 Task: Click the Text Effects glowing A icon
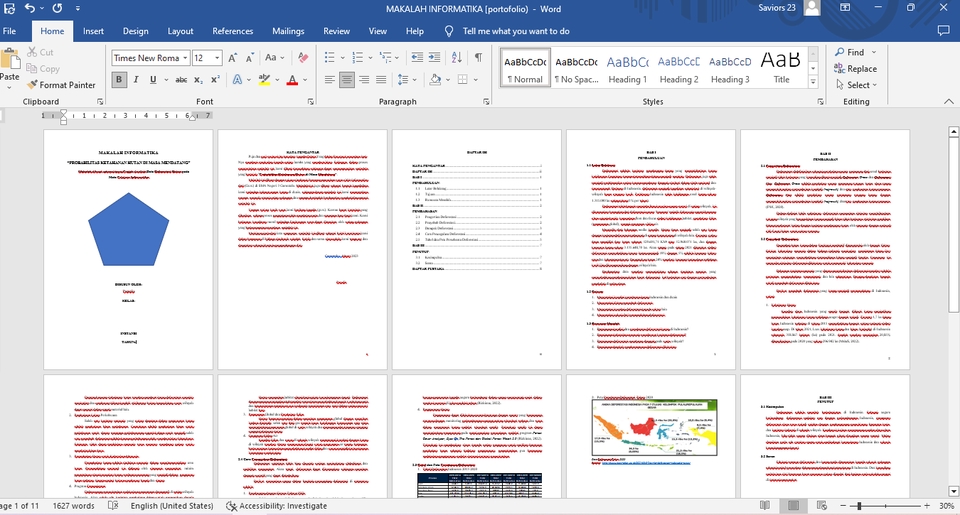coord(238,80)
